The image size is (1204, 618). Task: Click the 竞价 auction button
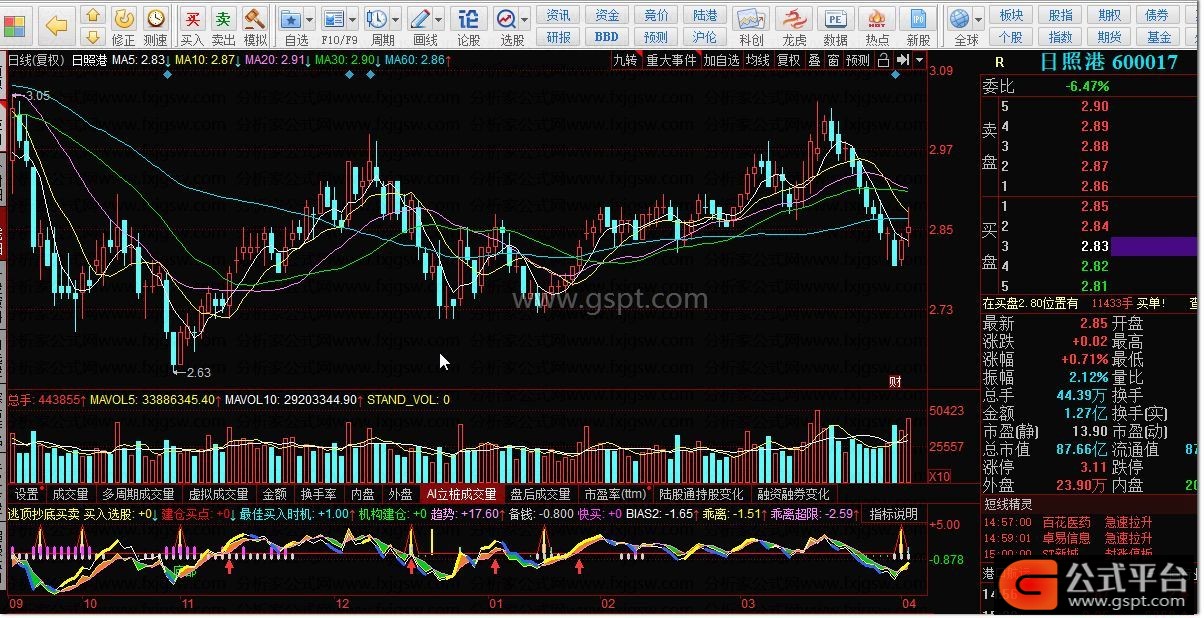click(x=656, y=15)
